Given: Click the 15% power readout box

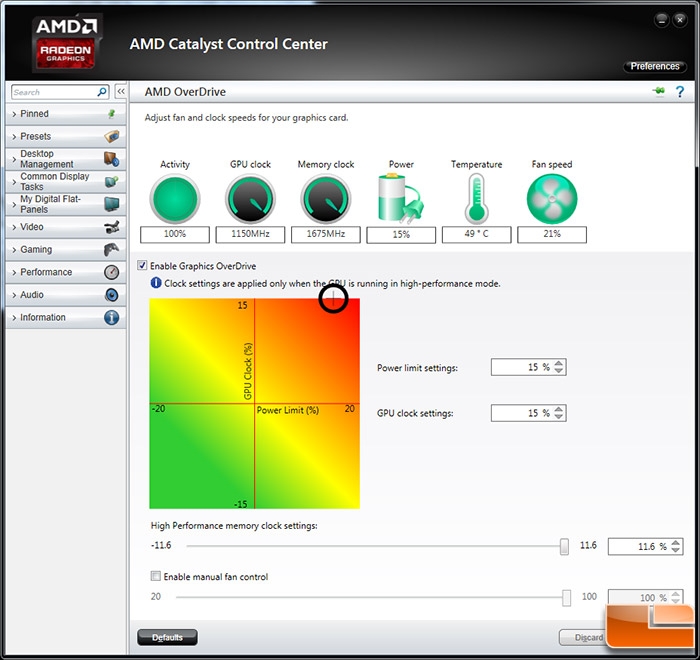Looking at the screenshot, I should coord(401,235).
